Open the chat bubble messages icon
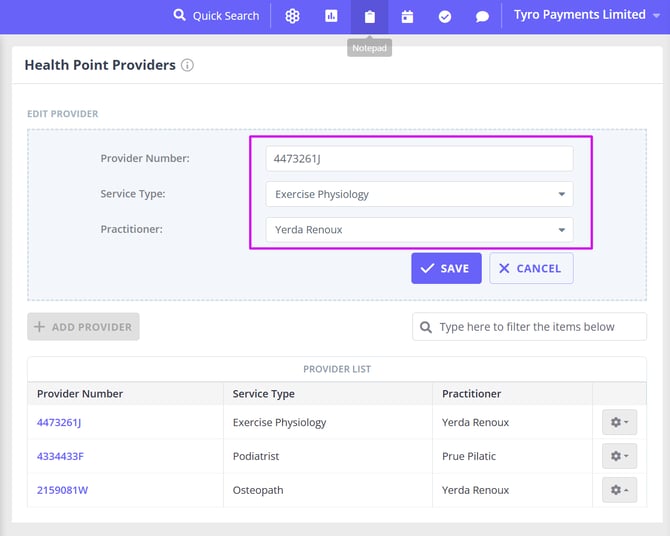The image size is (670, 536). (x=482, y=16)
